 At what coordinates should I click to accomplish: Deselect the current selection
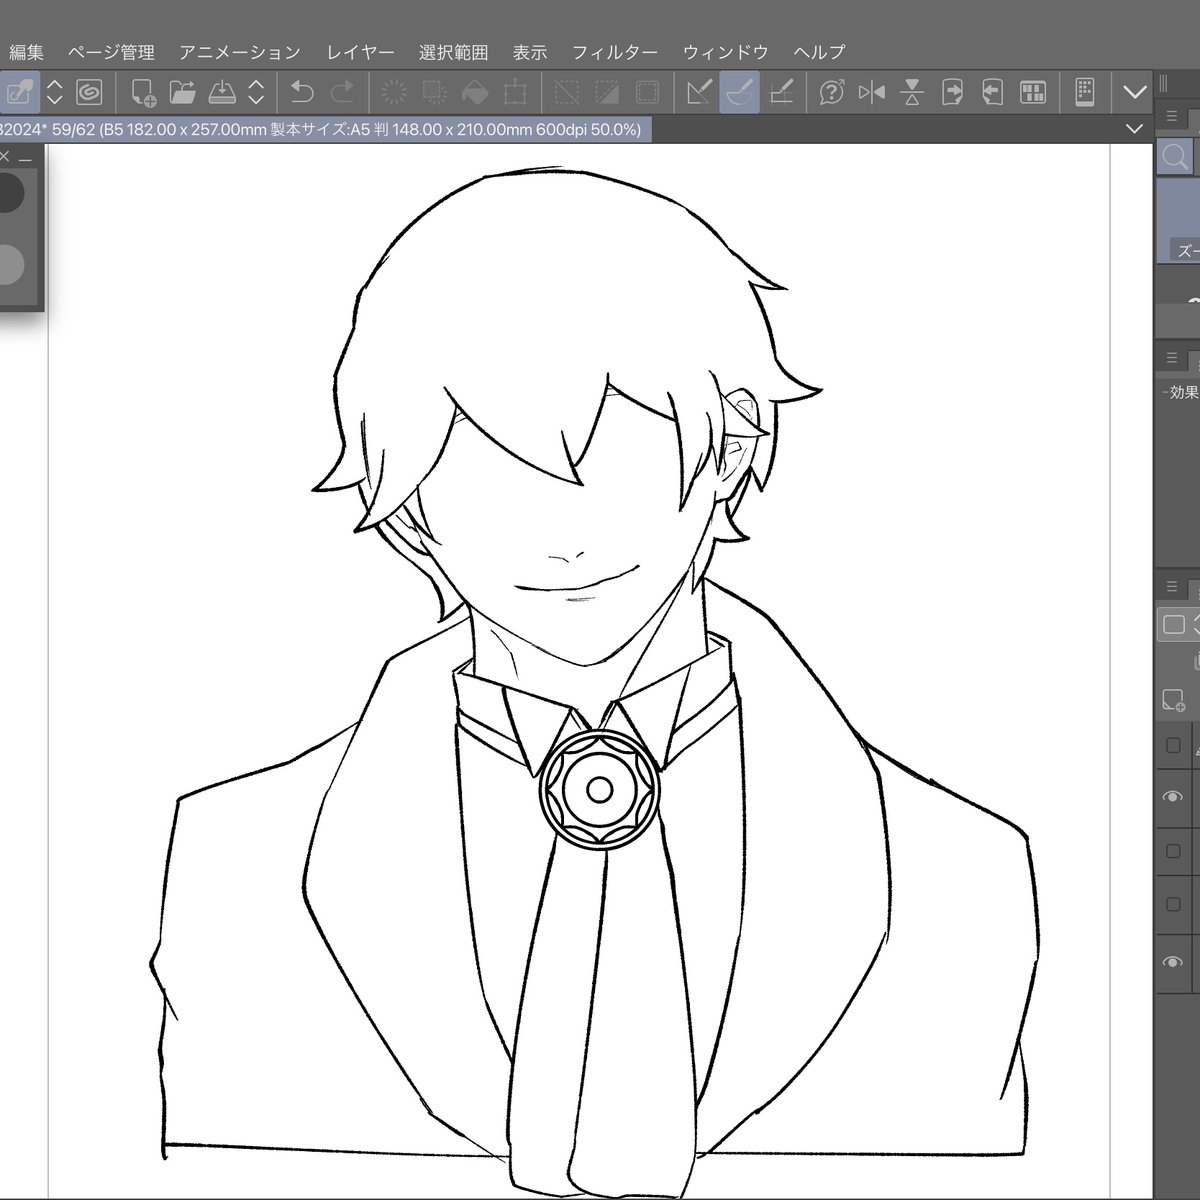click(567, 93)
